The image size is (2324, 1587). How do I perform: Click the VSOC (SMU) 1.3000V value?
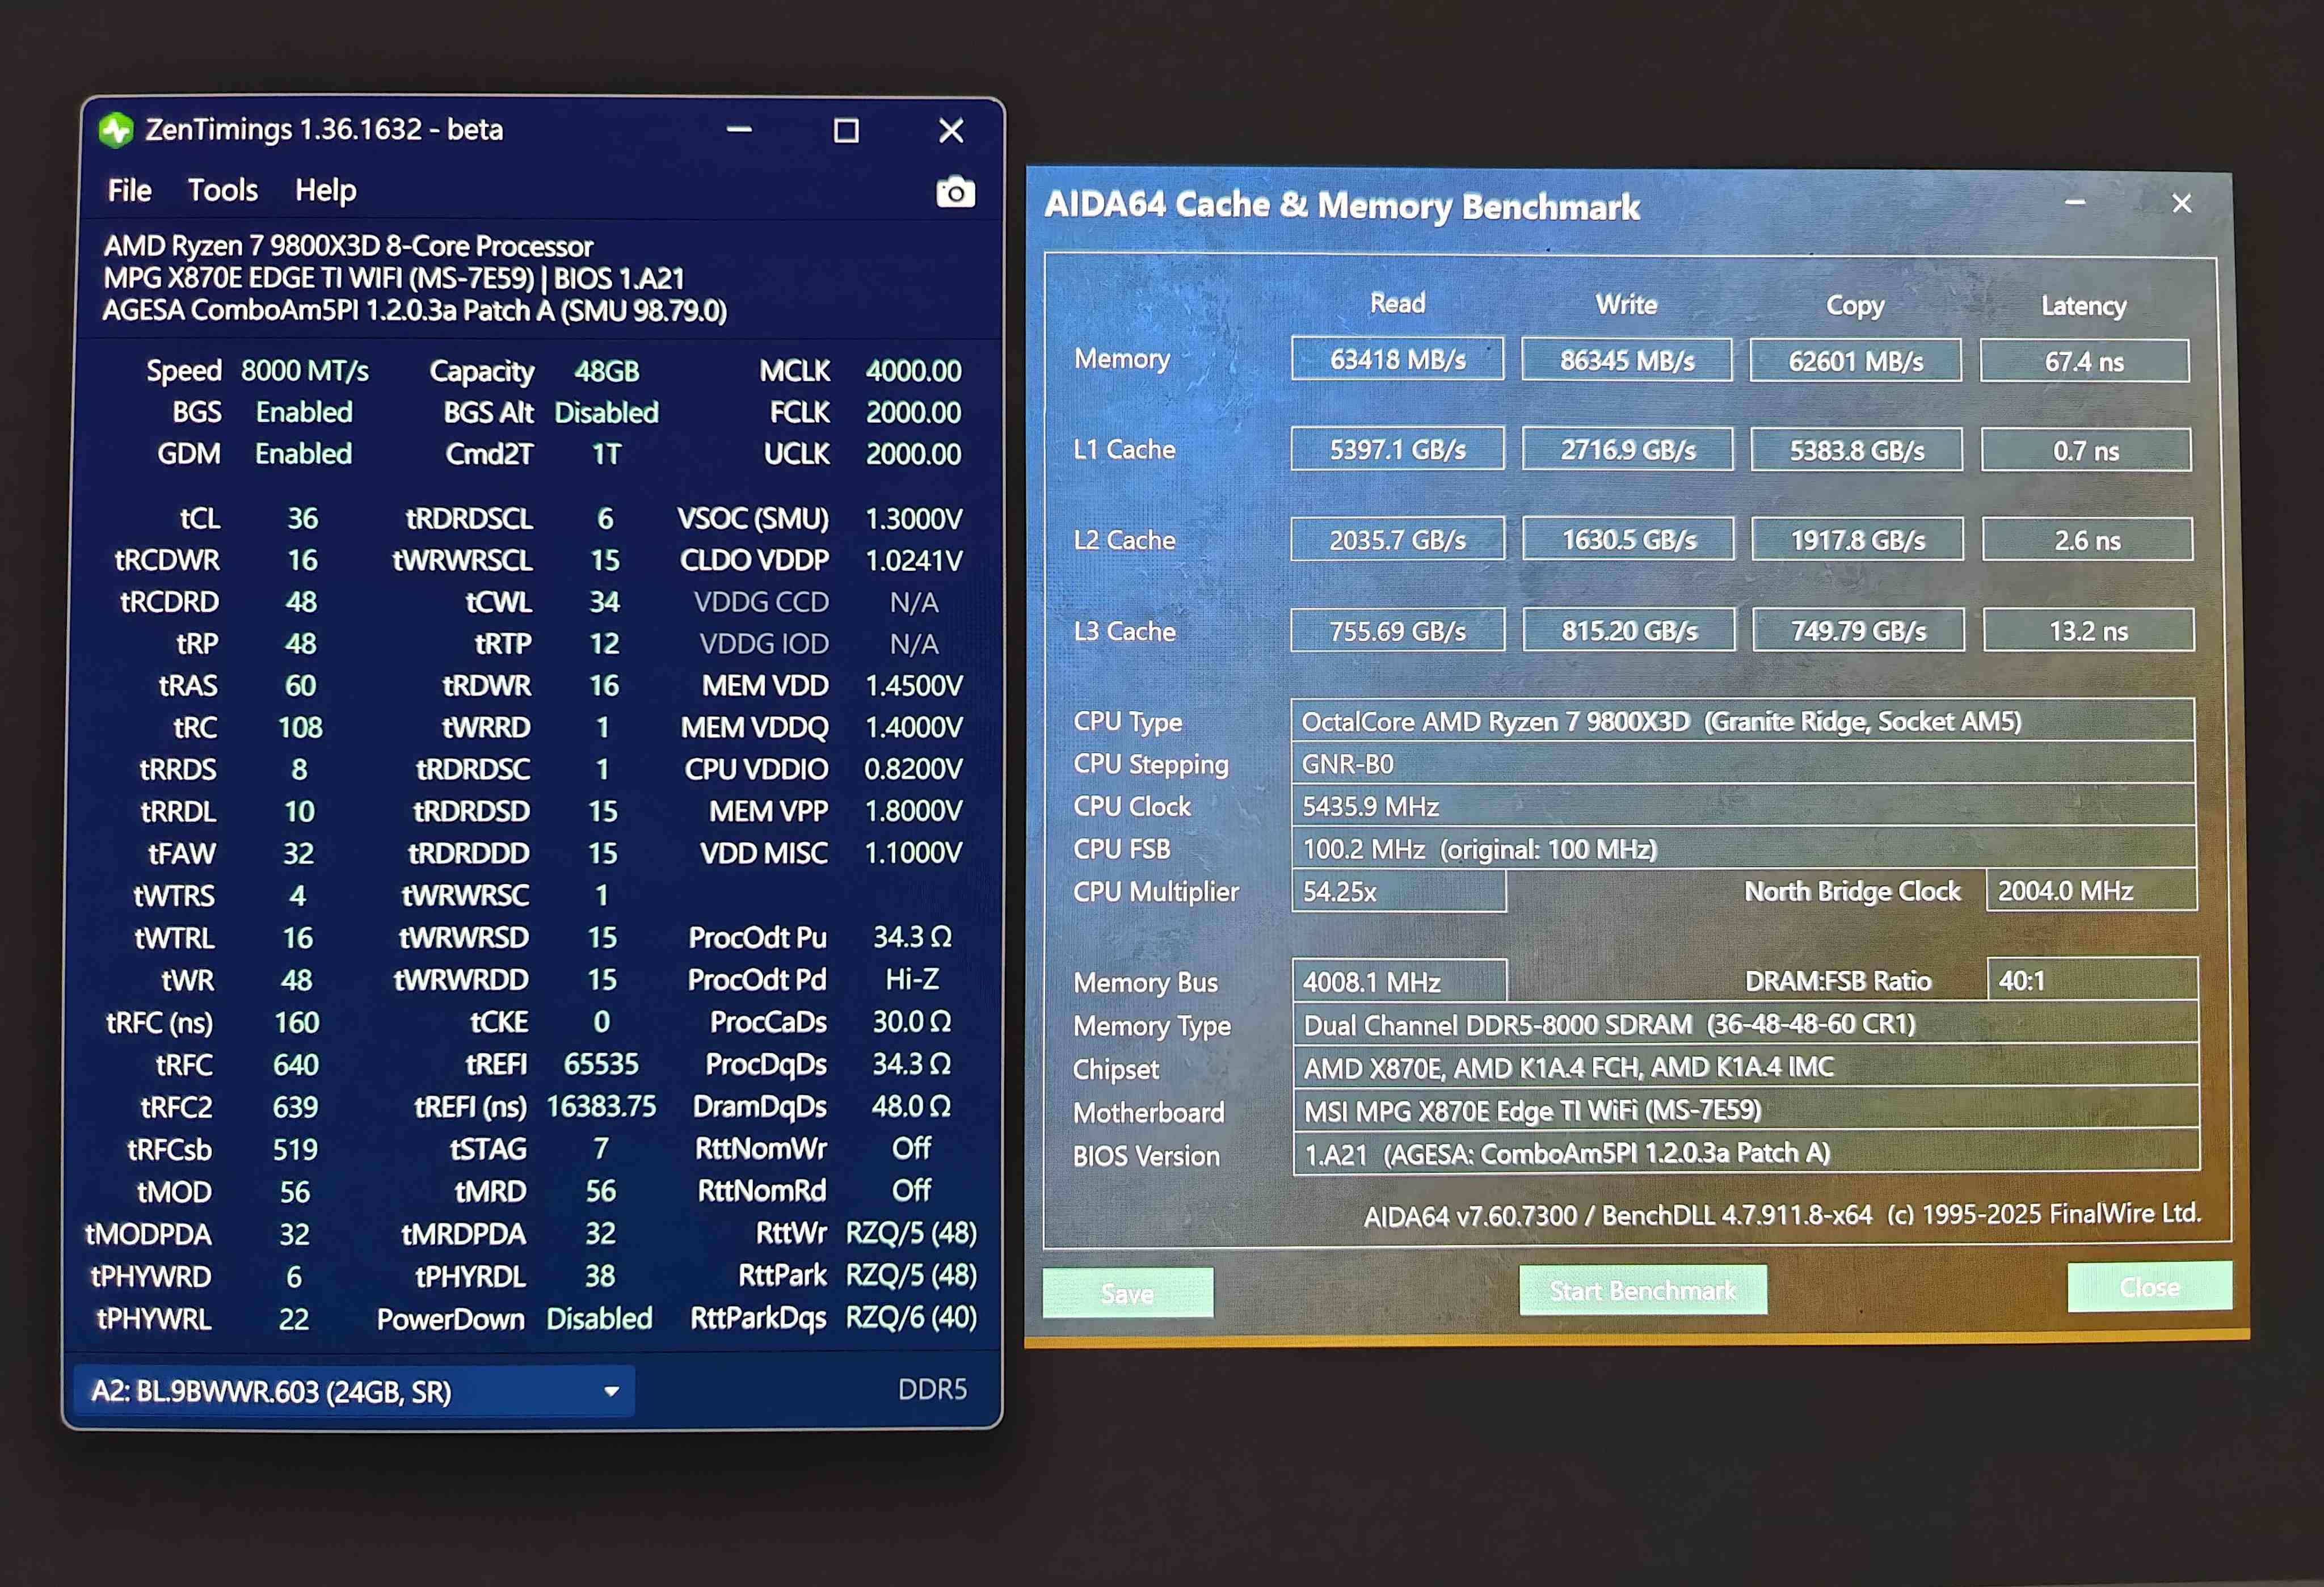(913, 518)
